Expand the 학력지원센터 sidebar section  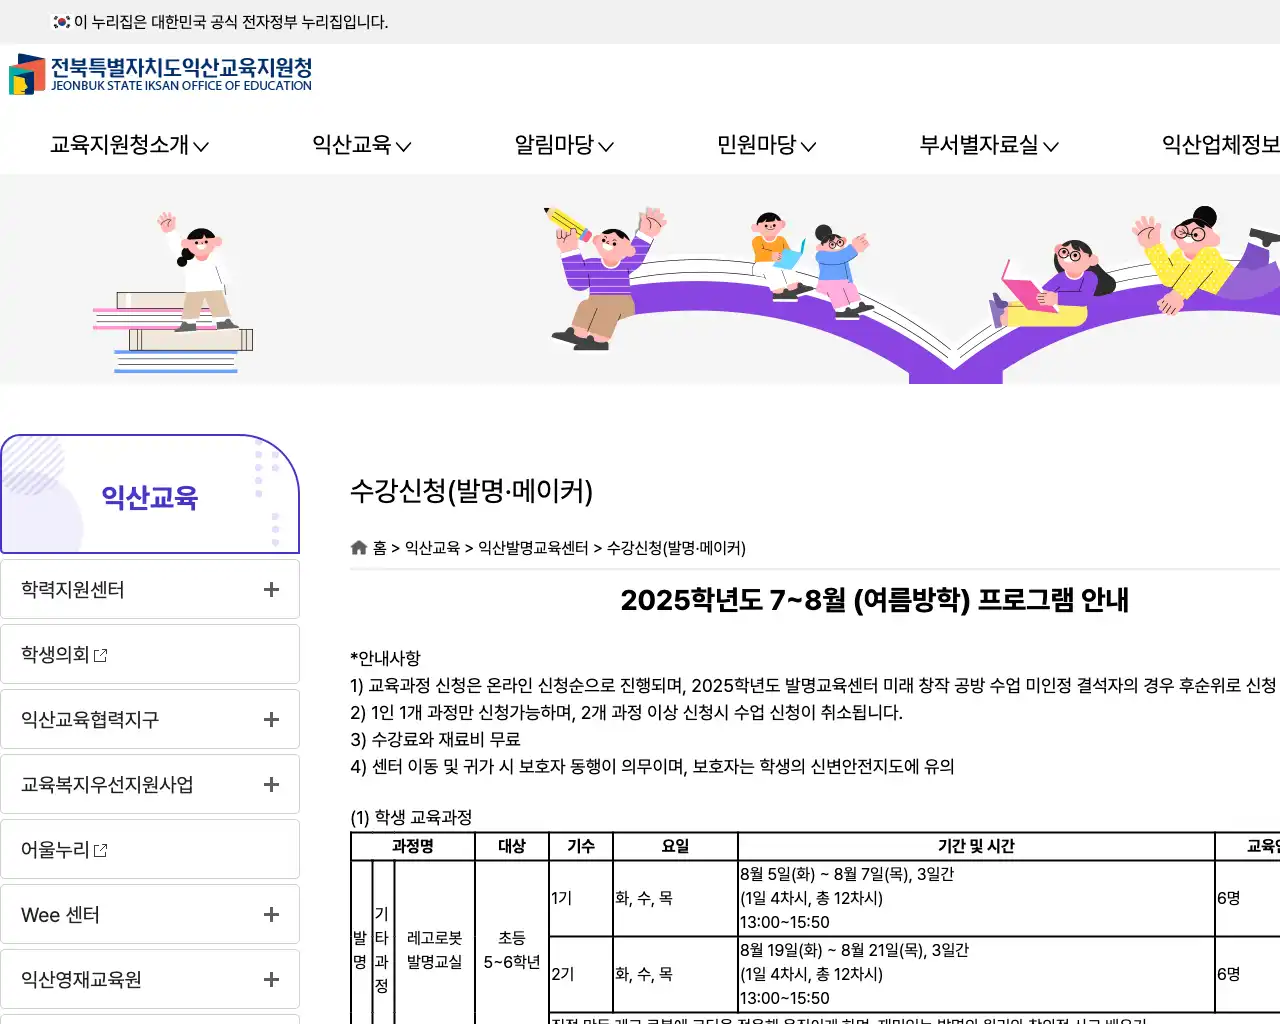tap(270, 589)
